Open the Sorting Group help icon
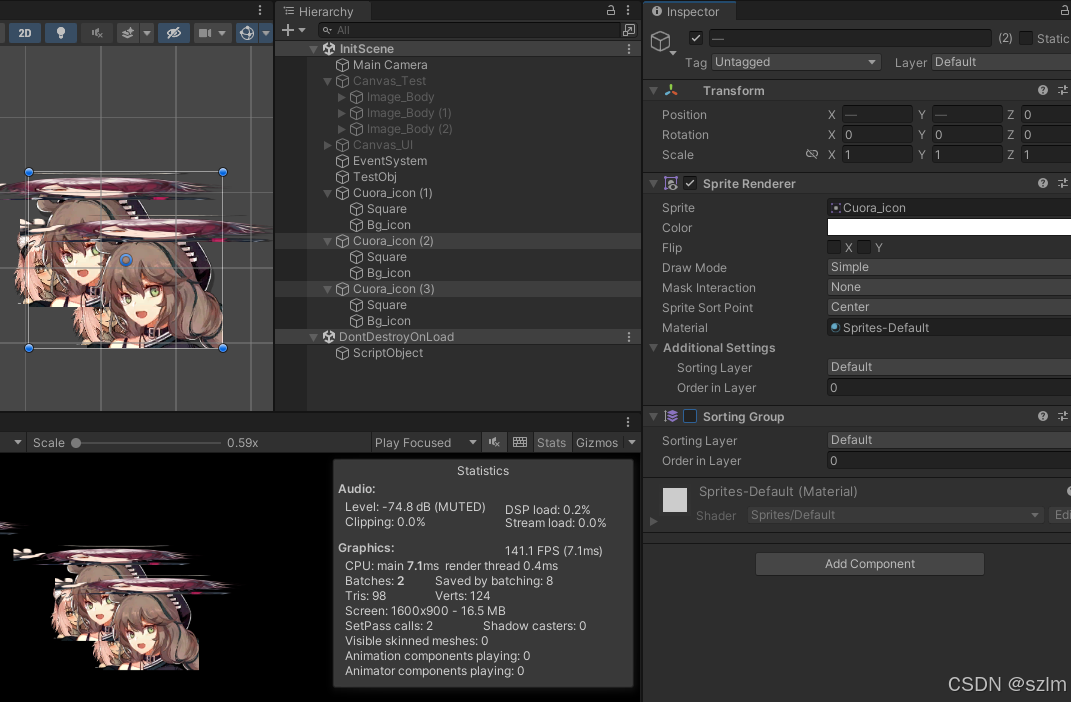Screen dimensions: 1071x702 [x=1042, y=416]
